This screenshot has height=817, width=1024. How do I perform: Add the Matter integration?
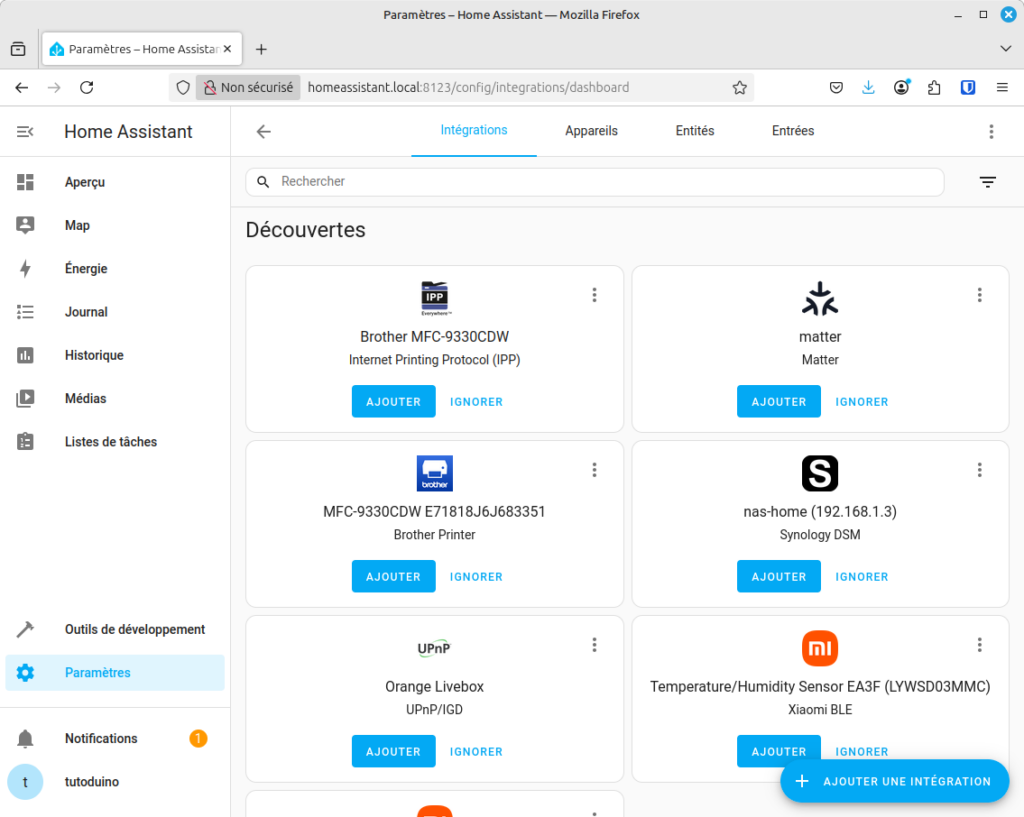[x=779, y=402]
